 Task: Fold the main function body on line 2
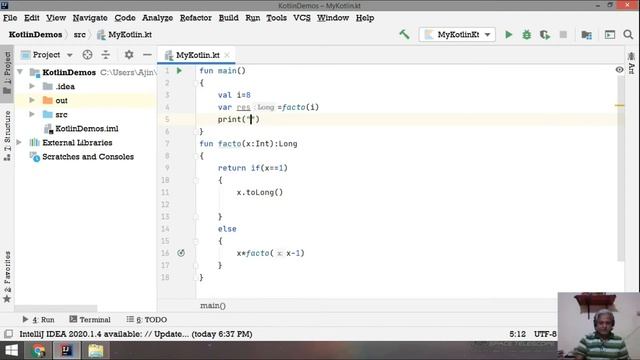pos(196,83)
